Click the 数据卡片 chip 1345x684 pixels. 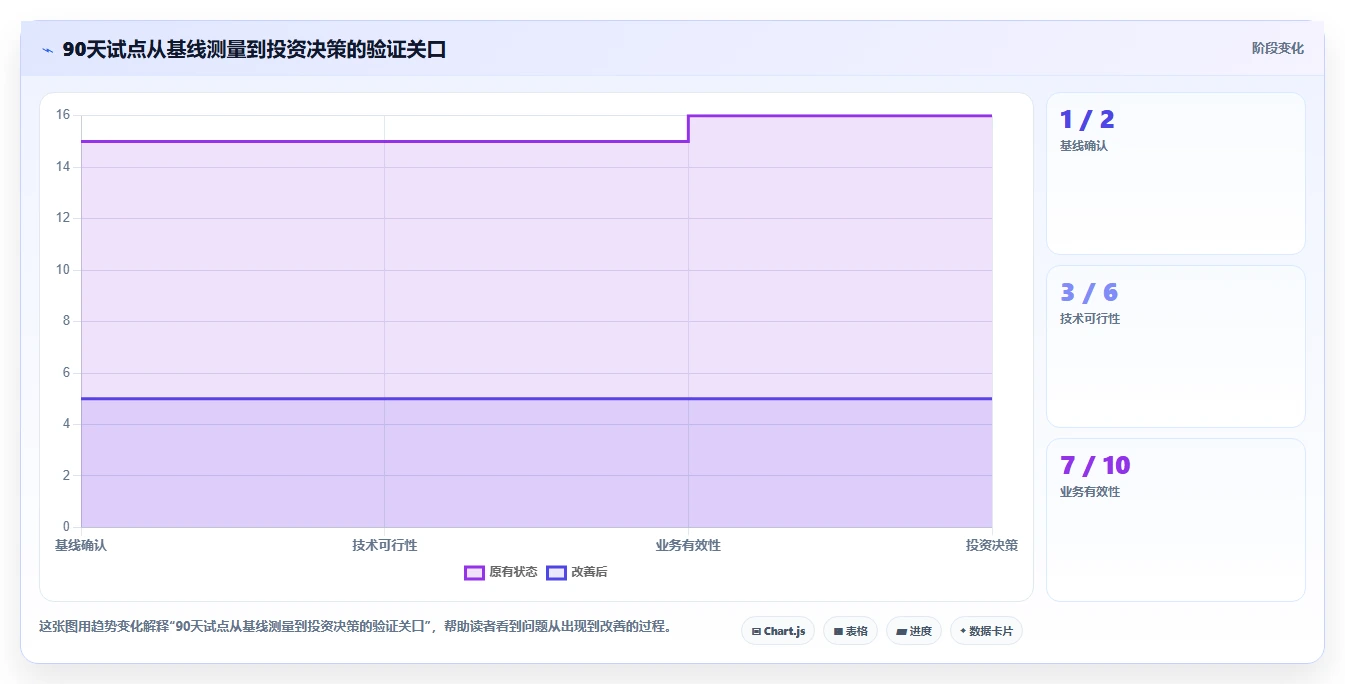point(986,631)
